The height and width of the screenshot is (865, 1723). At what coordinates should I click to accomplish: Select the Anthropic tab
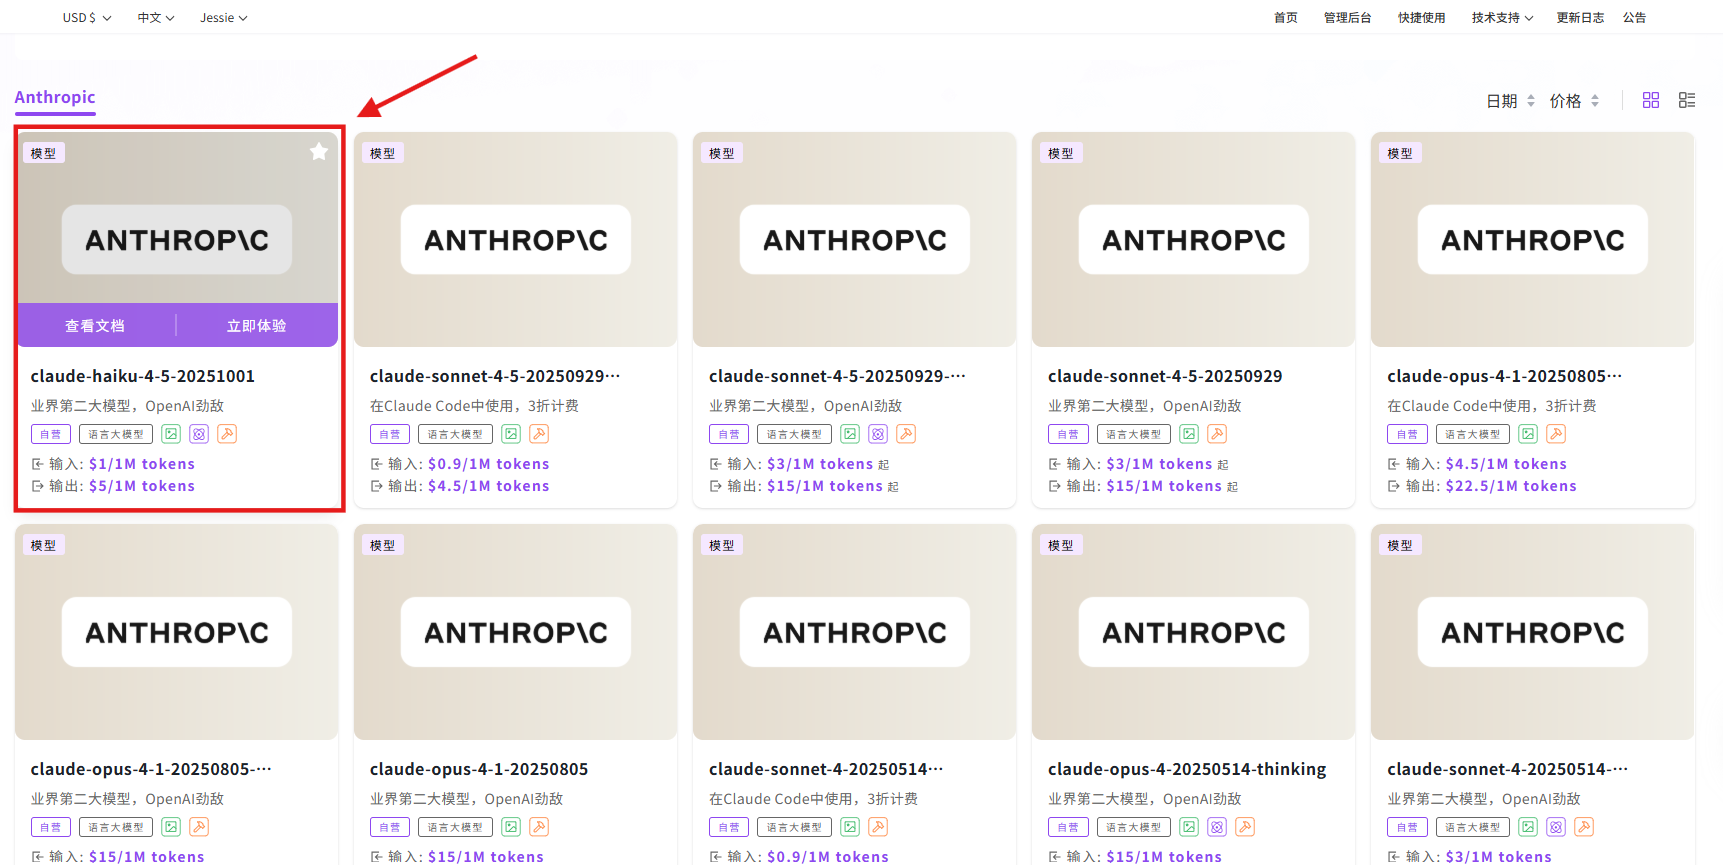click(55, 97)
